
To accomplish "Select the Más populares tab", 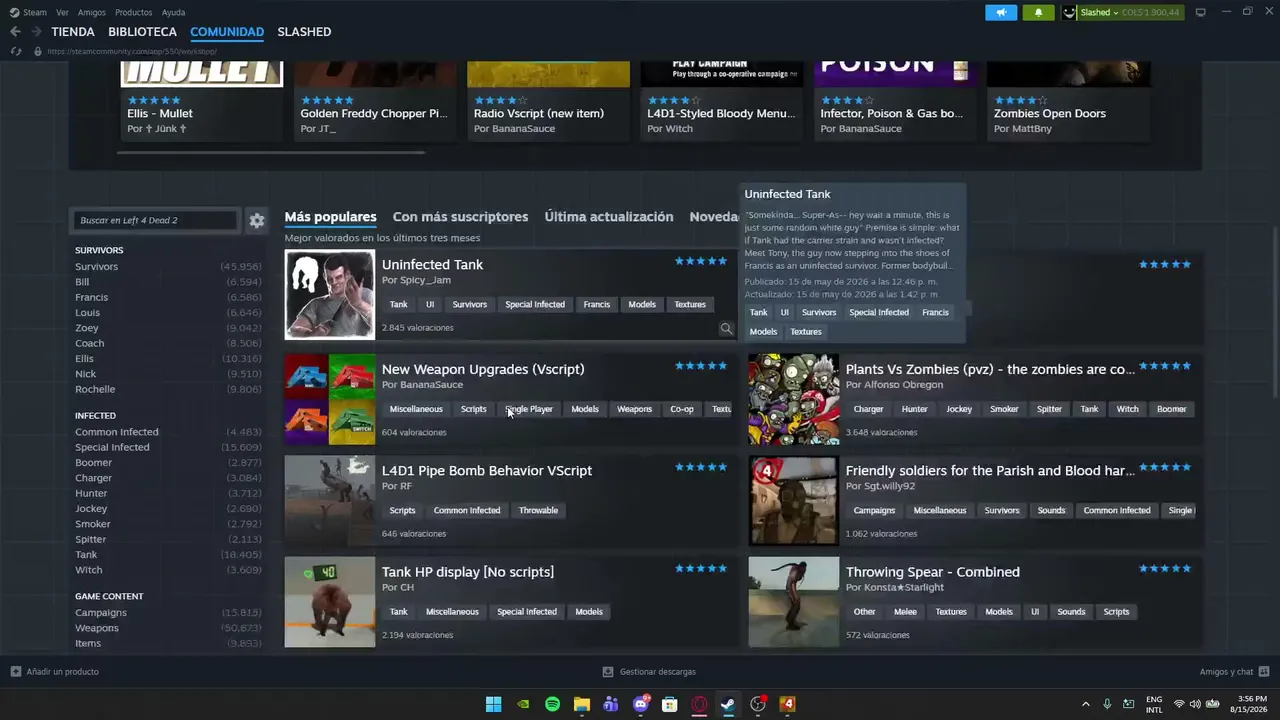I will pos(330,217).
